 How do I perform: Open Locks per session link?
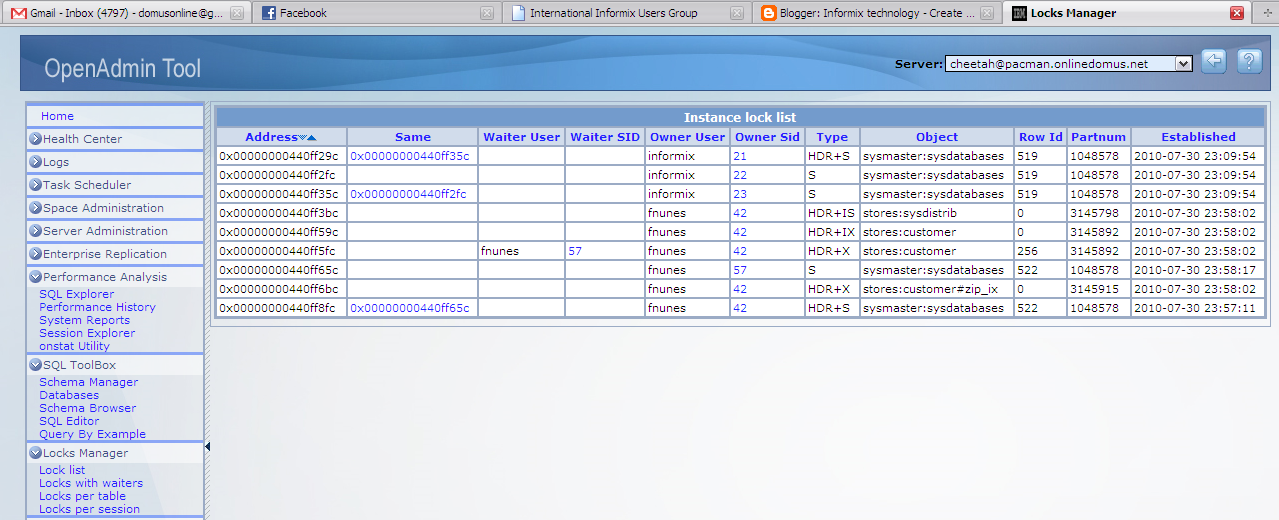click(90, 509)
